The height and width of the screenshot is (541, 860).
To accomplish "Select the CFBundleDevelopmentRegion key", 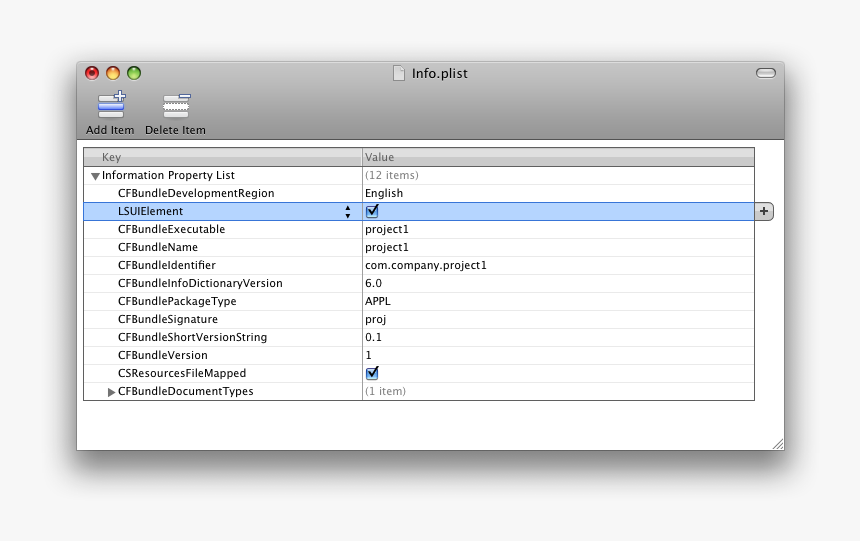I will point(196,193).
